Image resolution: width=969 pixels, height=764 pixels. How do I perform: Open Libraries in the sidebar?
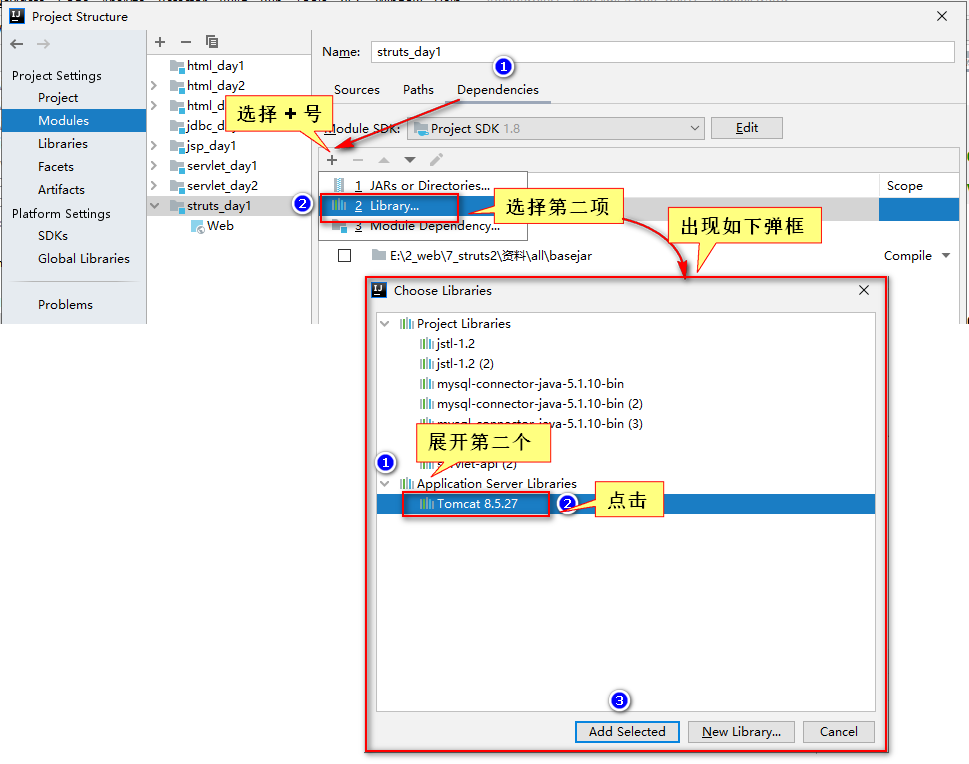point(62,143)
